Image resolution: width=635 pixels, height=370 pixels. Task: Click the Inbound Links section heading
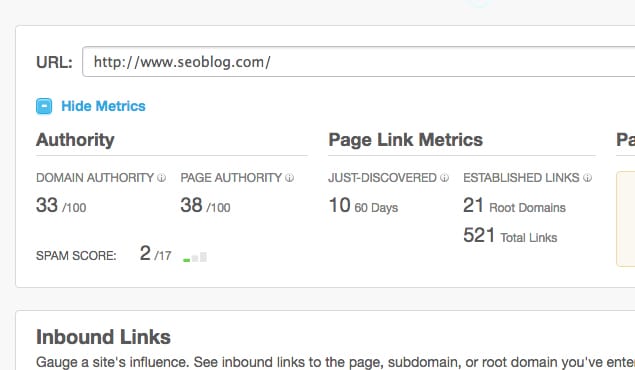click(x=103, y=337)
